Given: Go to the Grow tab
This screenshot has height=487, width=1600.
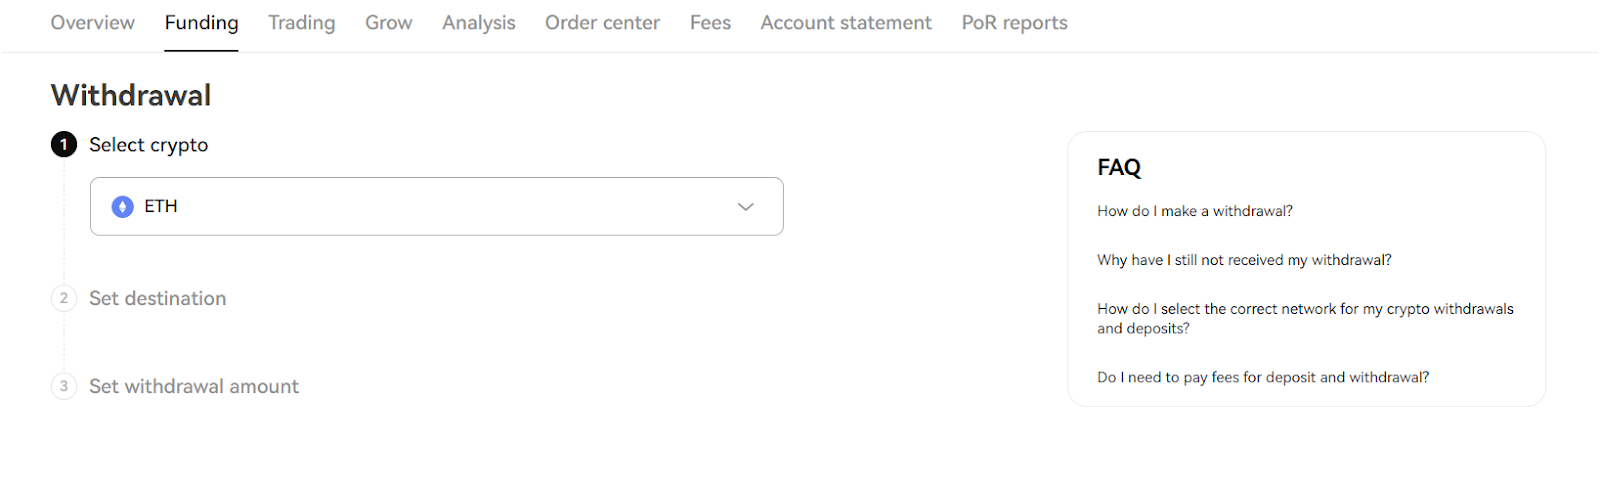Looking at the screenshot, I should tap(389, 23).
